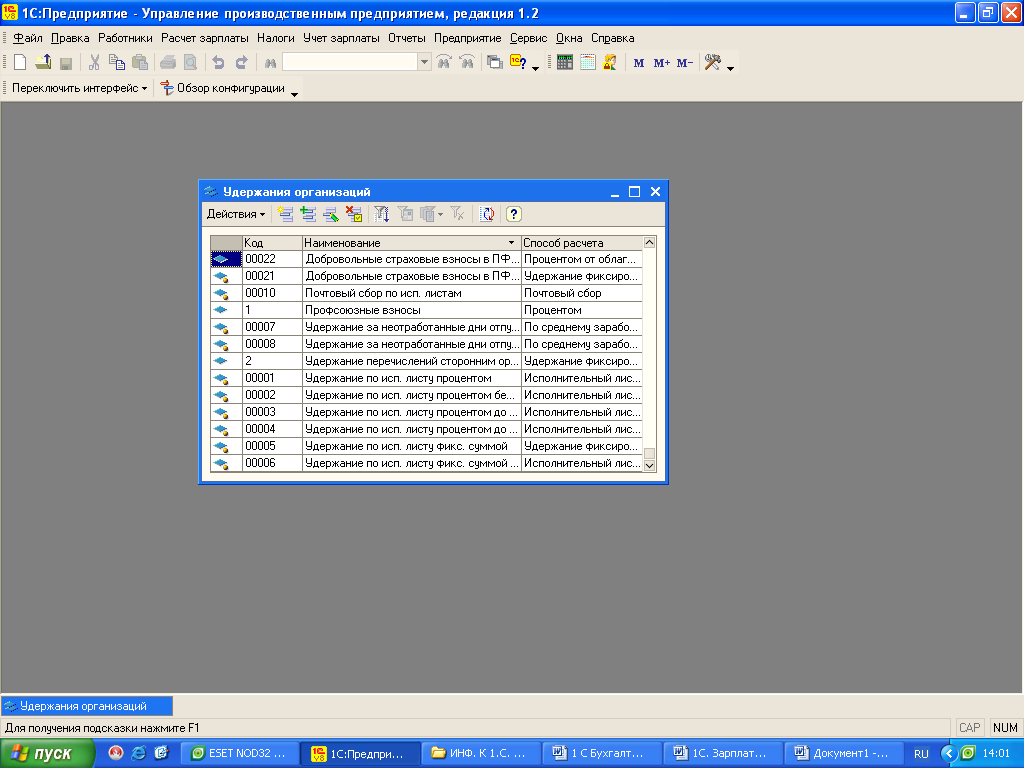
Task: Click the Add new item icon in list window
Action: point(285,214)
